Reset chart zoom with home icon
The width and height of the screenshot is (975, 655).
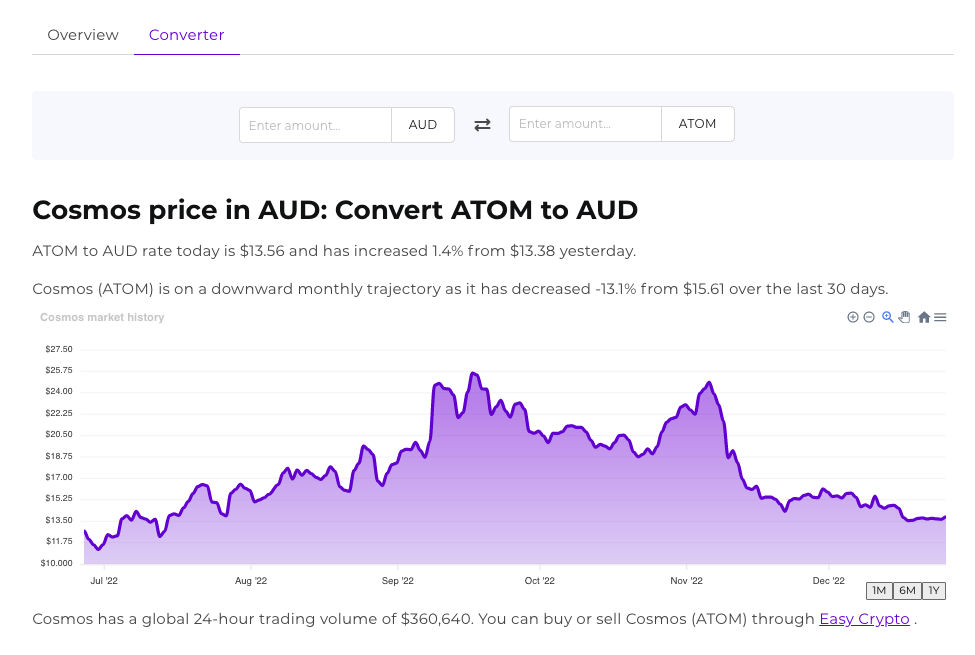(x=924, y=317)
